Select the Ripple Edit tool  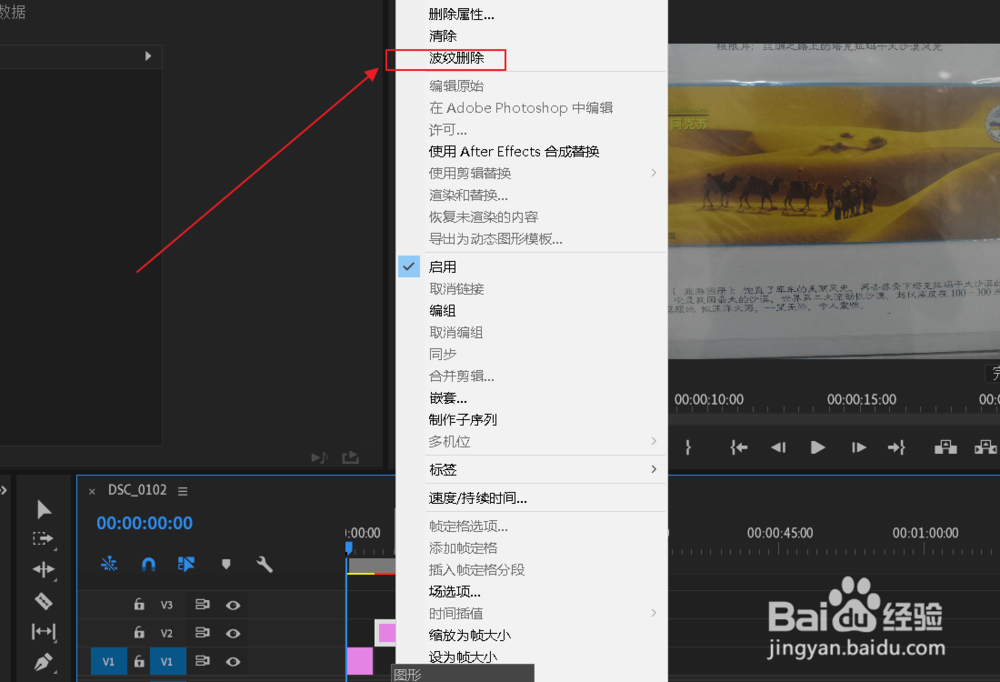pos(43,570)
